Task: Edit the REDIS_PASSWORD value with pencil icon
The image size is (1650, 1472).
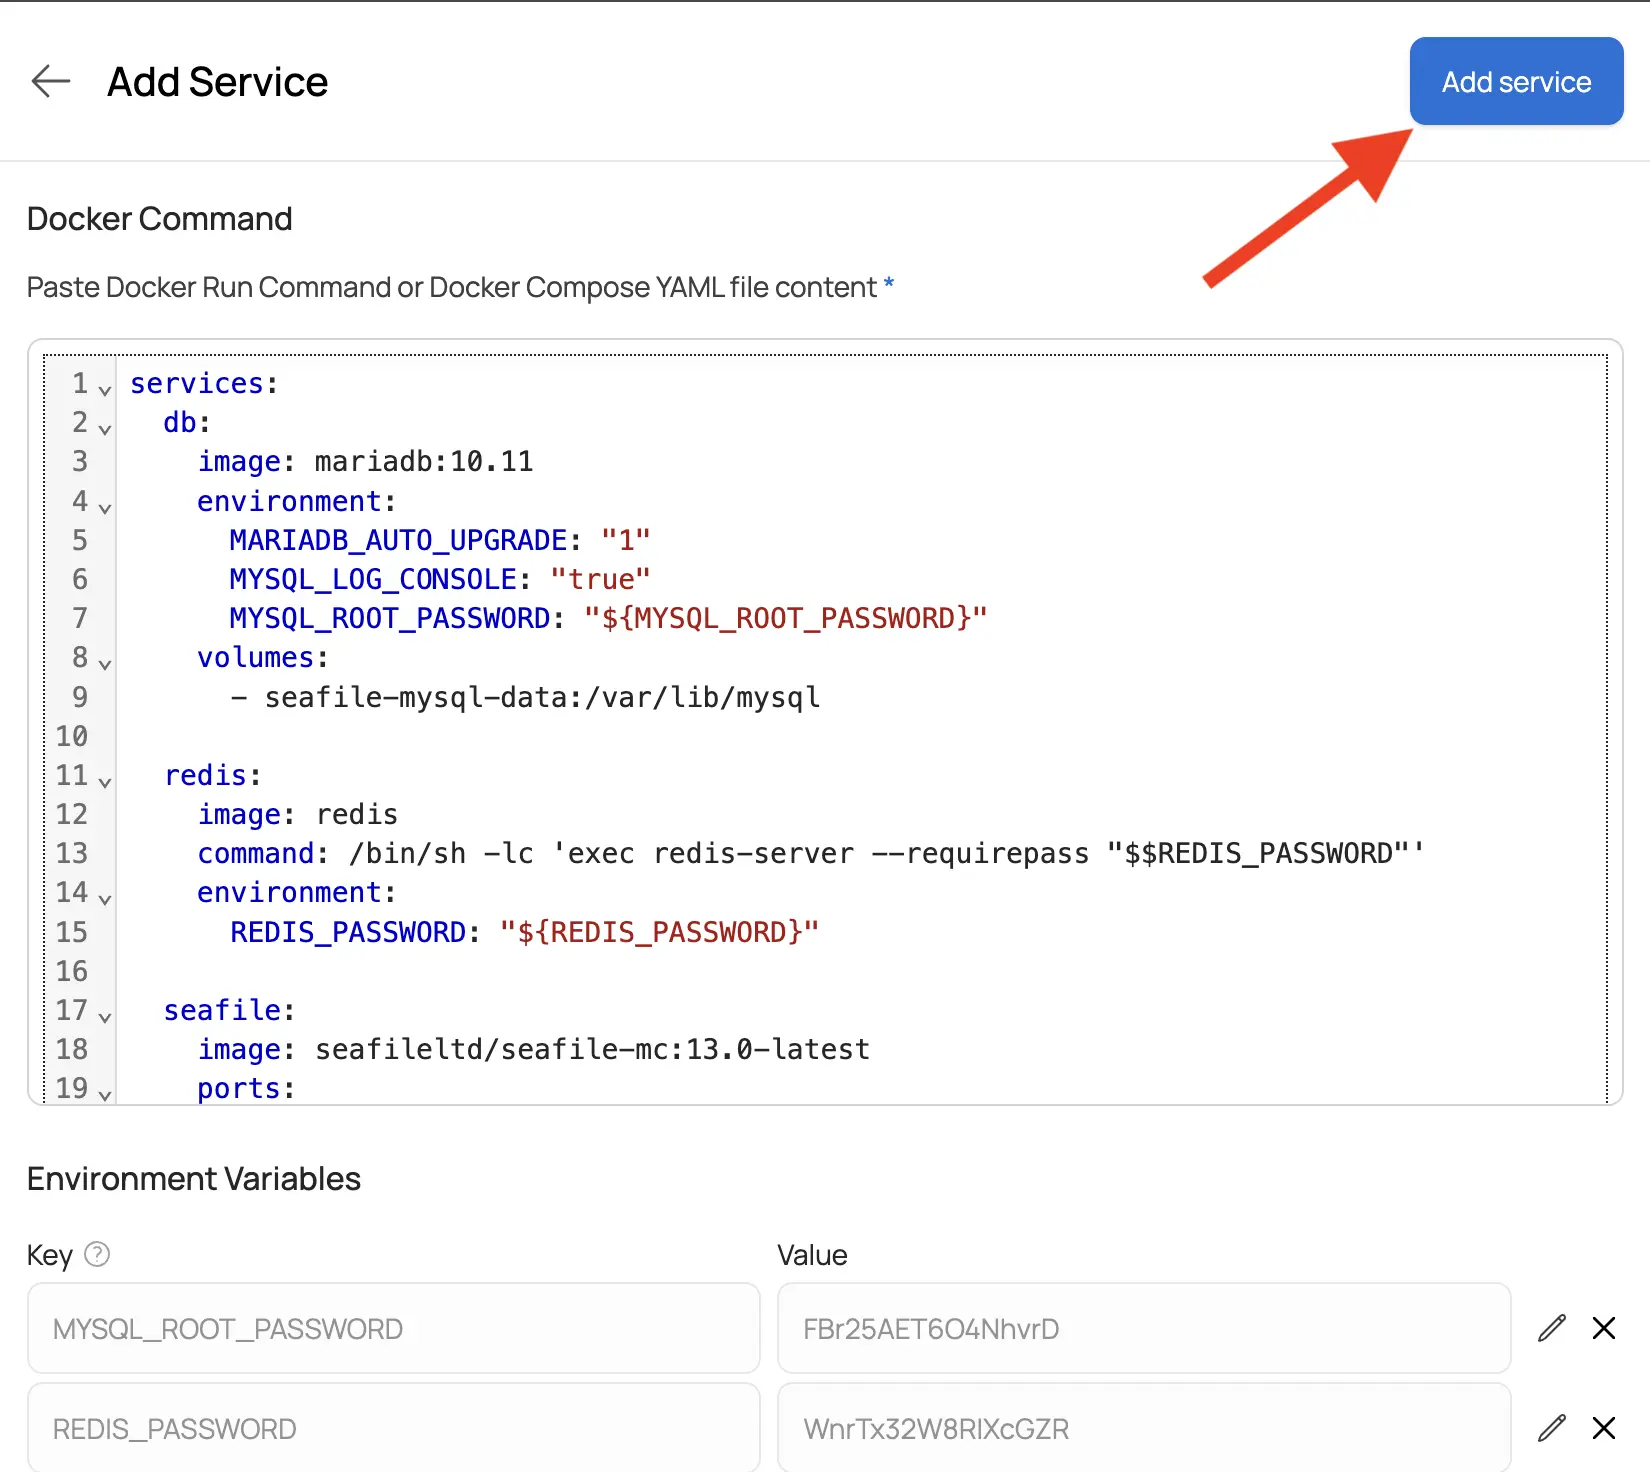Action: (1551, 1428)
